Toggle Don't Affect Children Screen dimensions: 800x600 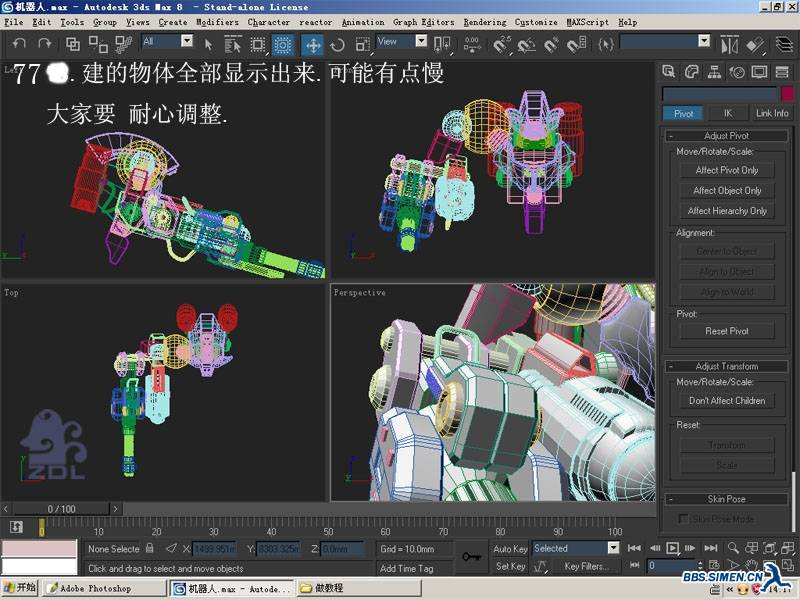[727, 401]
